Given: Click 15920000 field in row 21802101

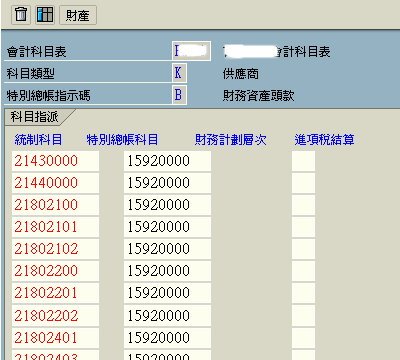Looking at the screenshot, I should point(167,227).
